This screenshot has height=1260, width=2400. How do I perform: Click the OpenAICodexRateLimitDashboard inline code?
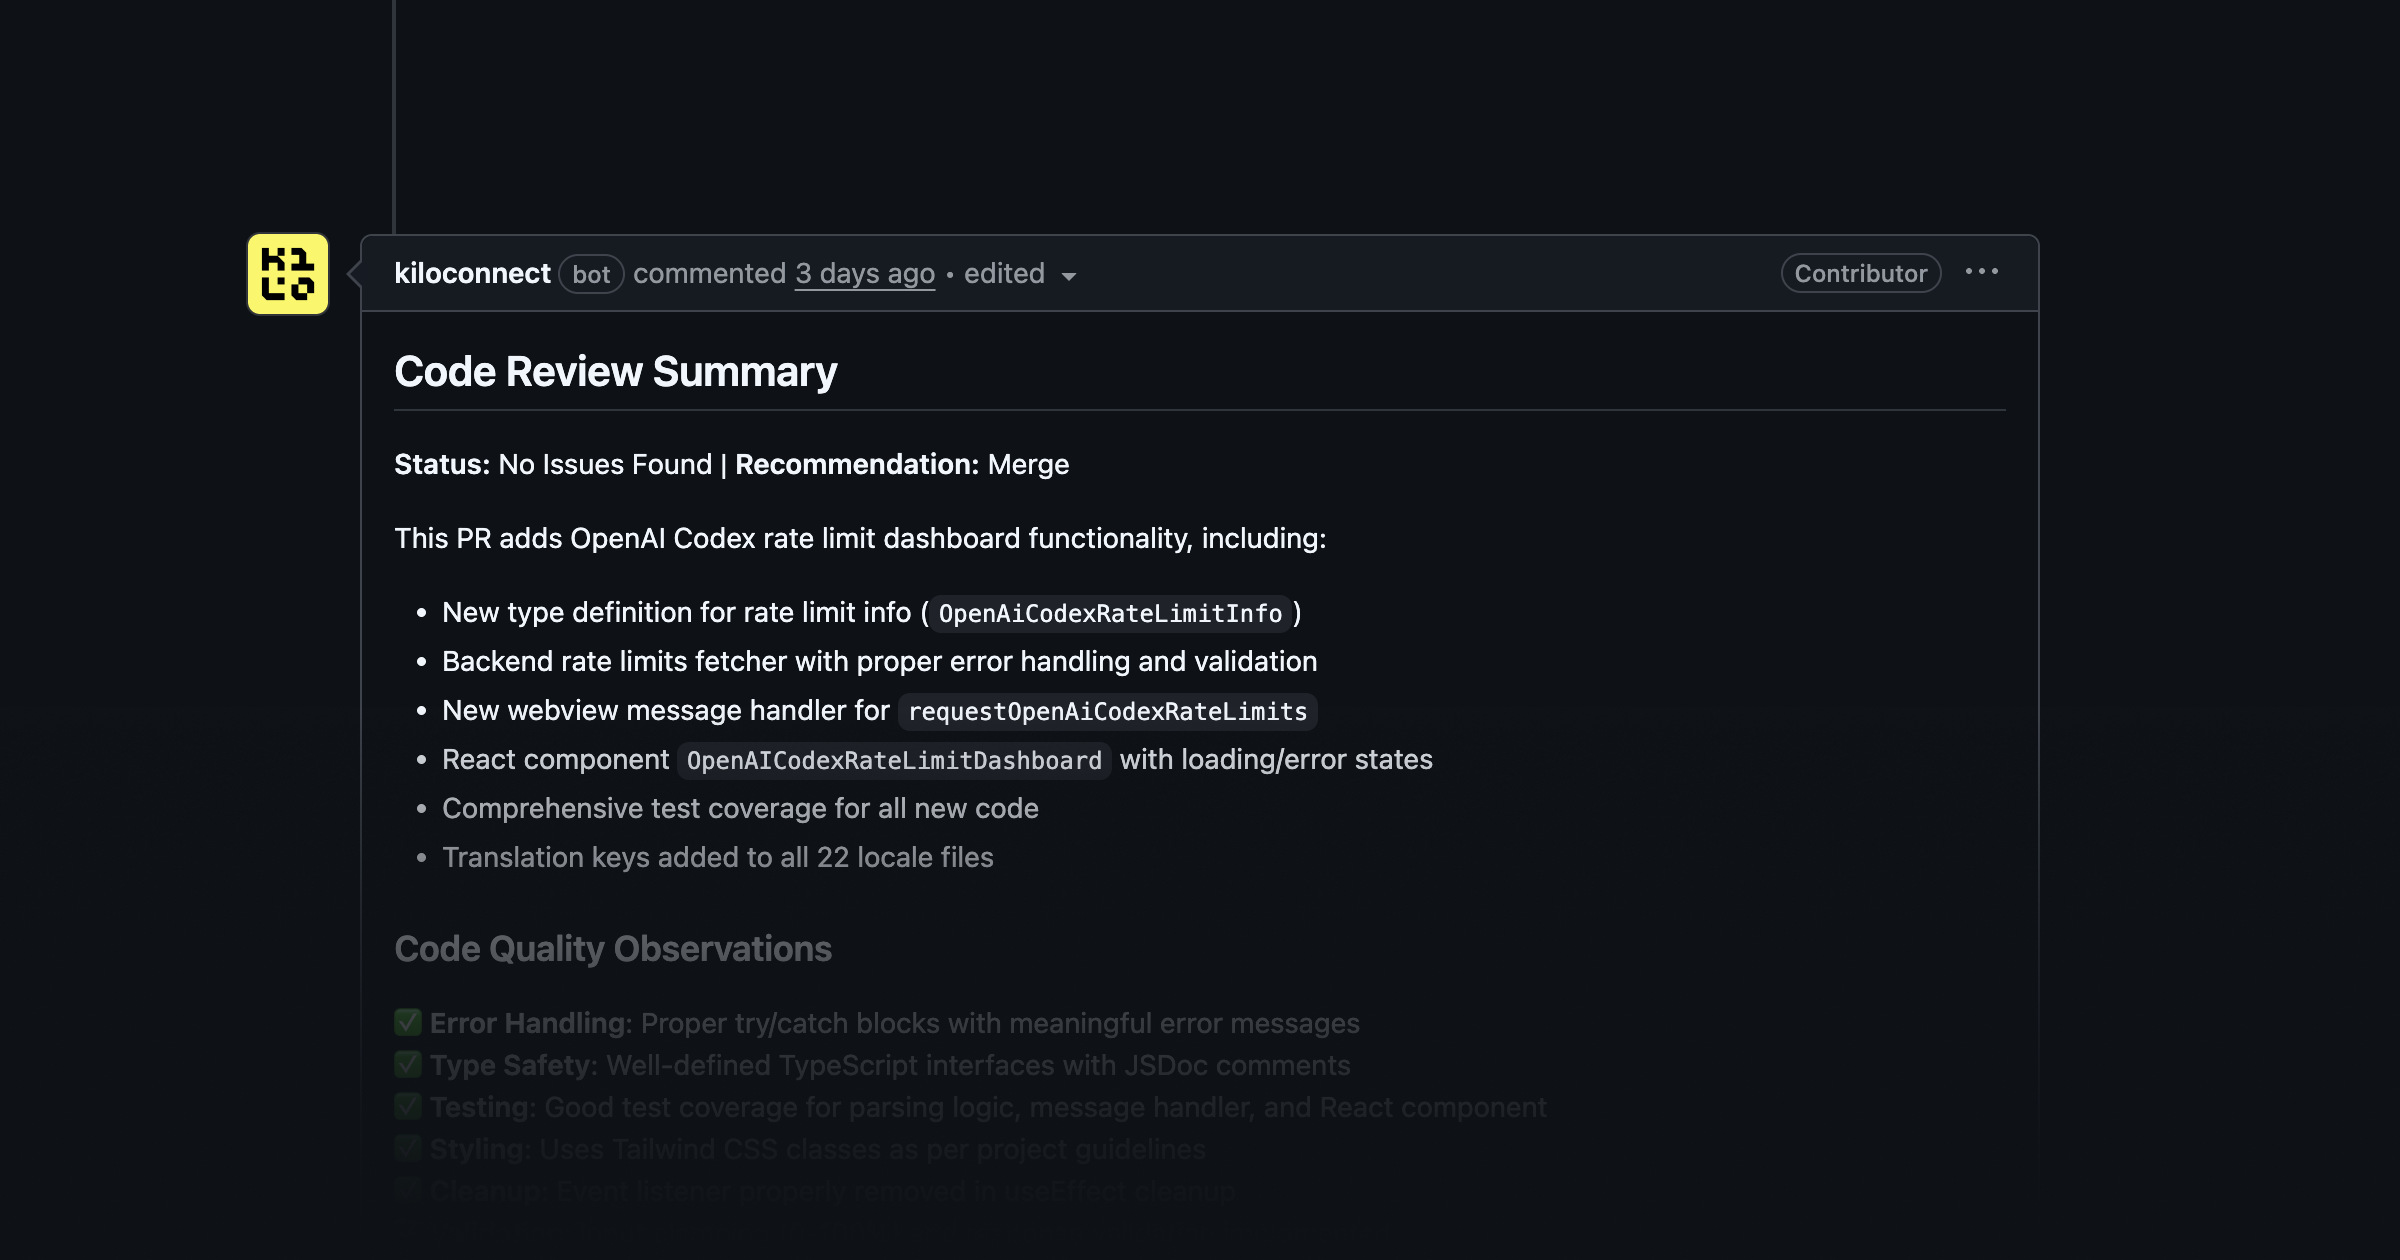pos(893,761)
